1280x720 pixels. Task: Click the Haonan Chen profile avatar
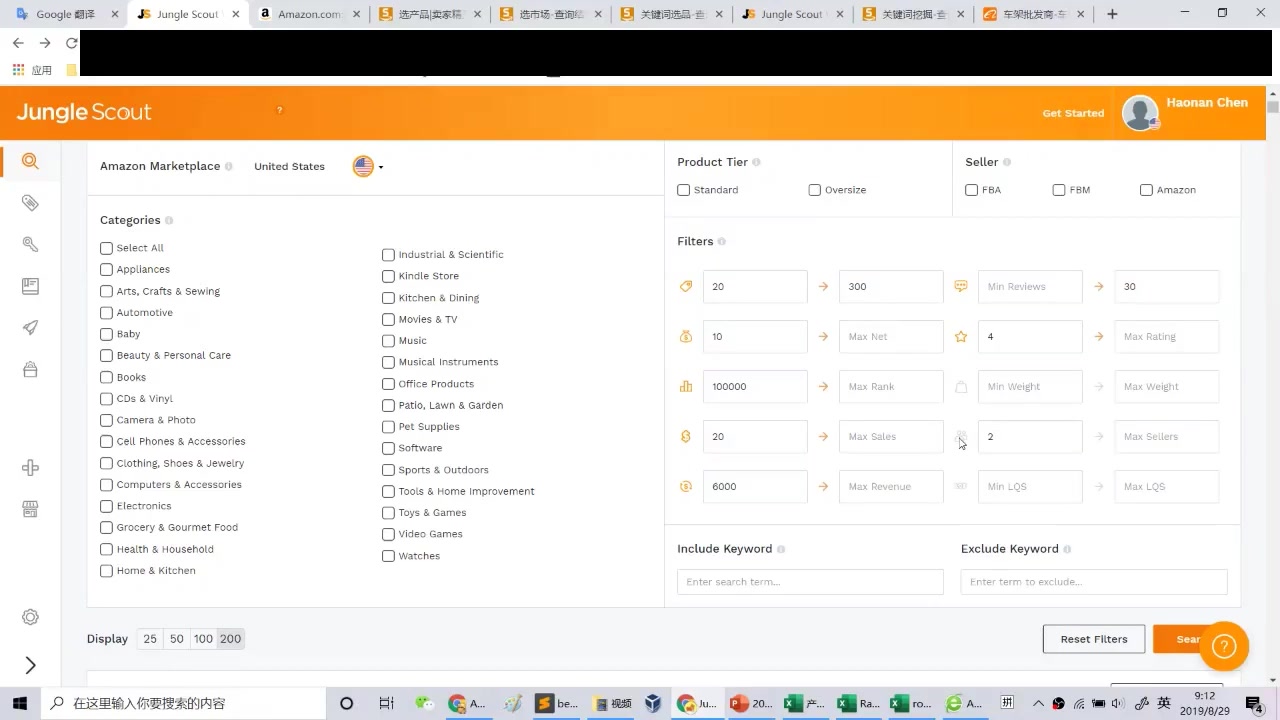(x=1140, y=113)
